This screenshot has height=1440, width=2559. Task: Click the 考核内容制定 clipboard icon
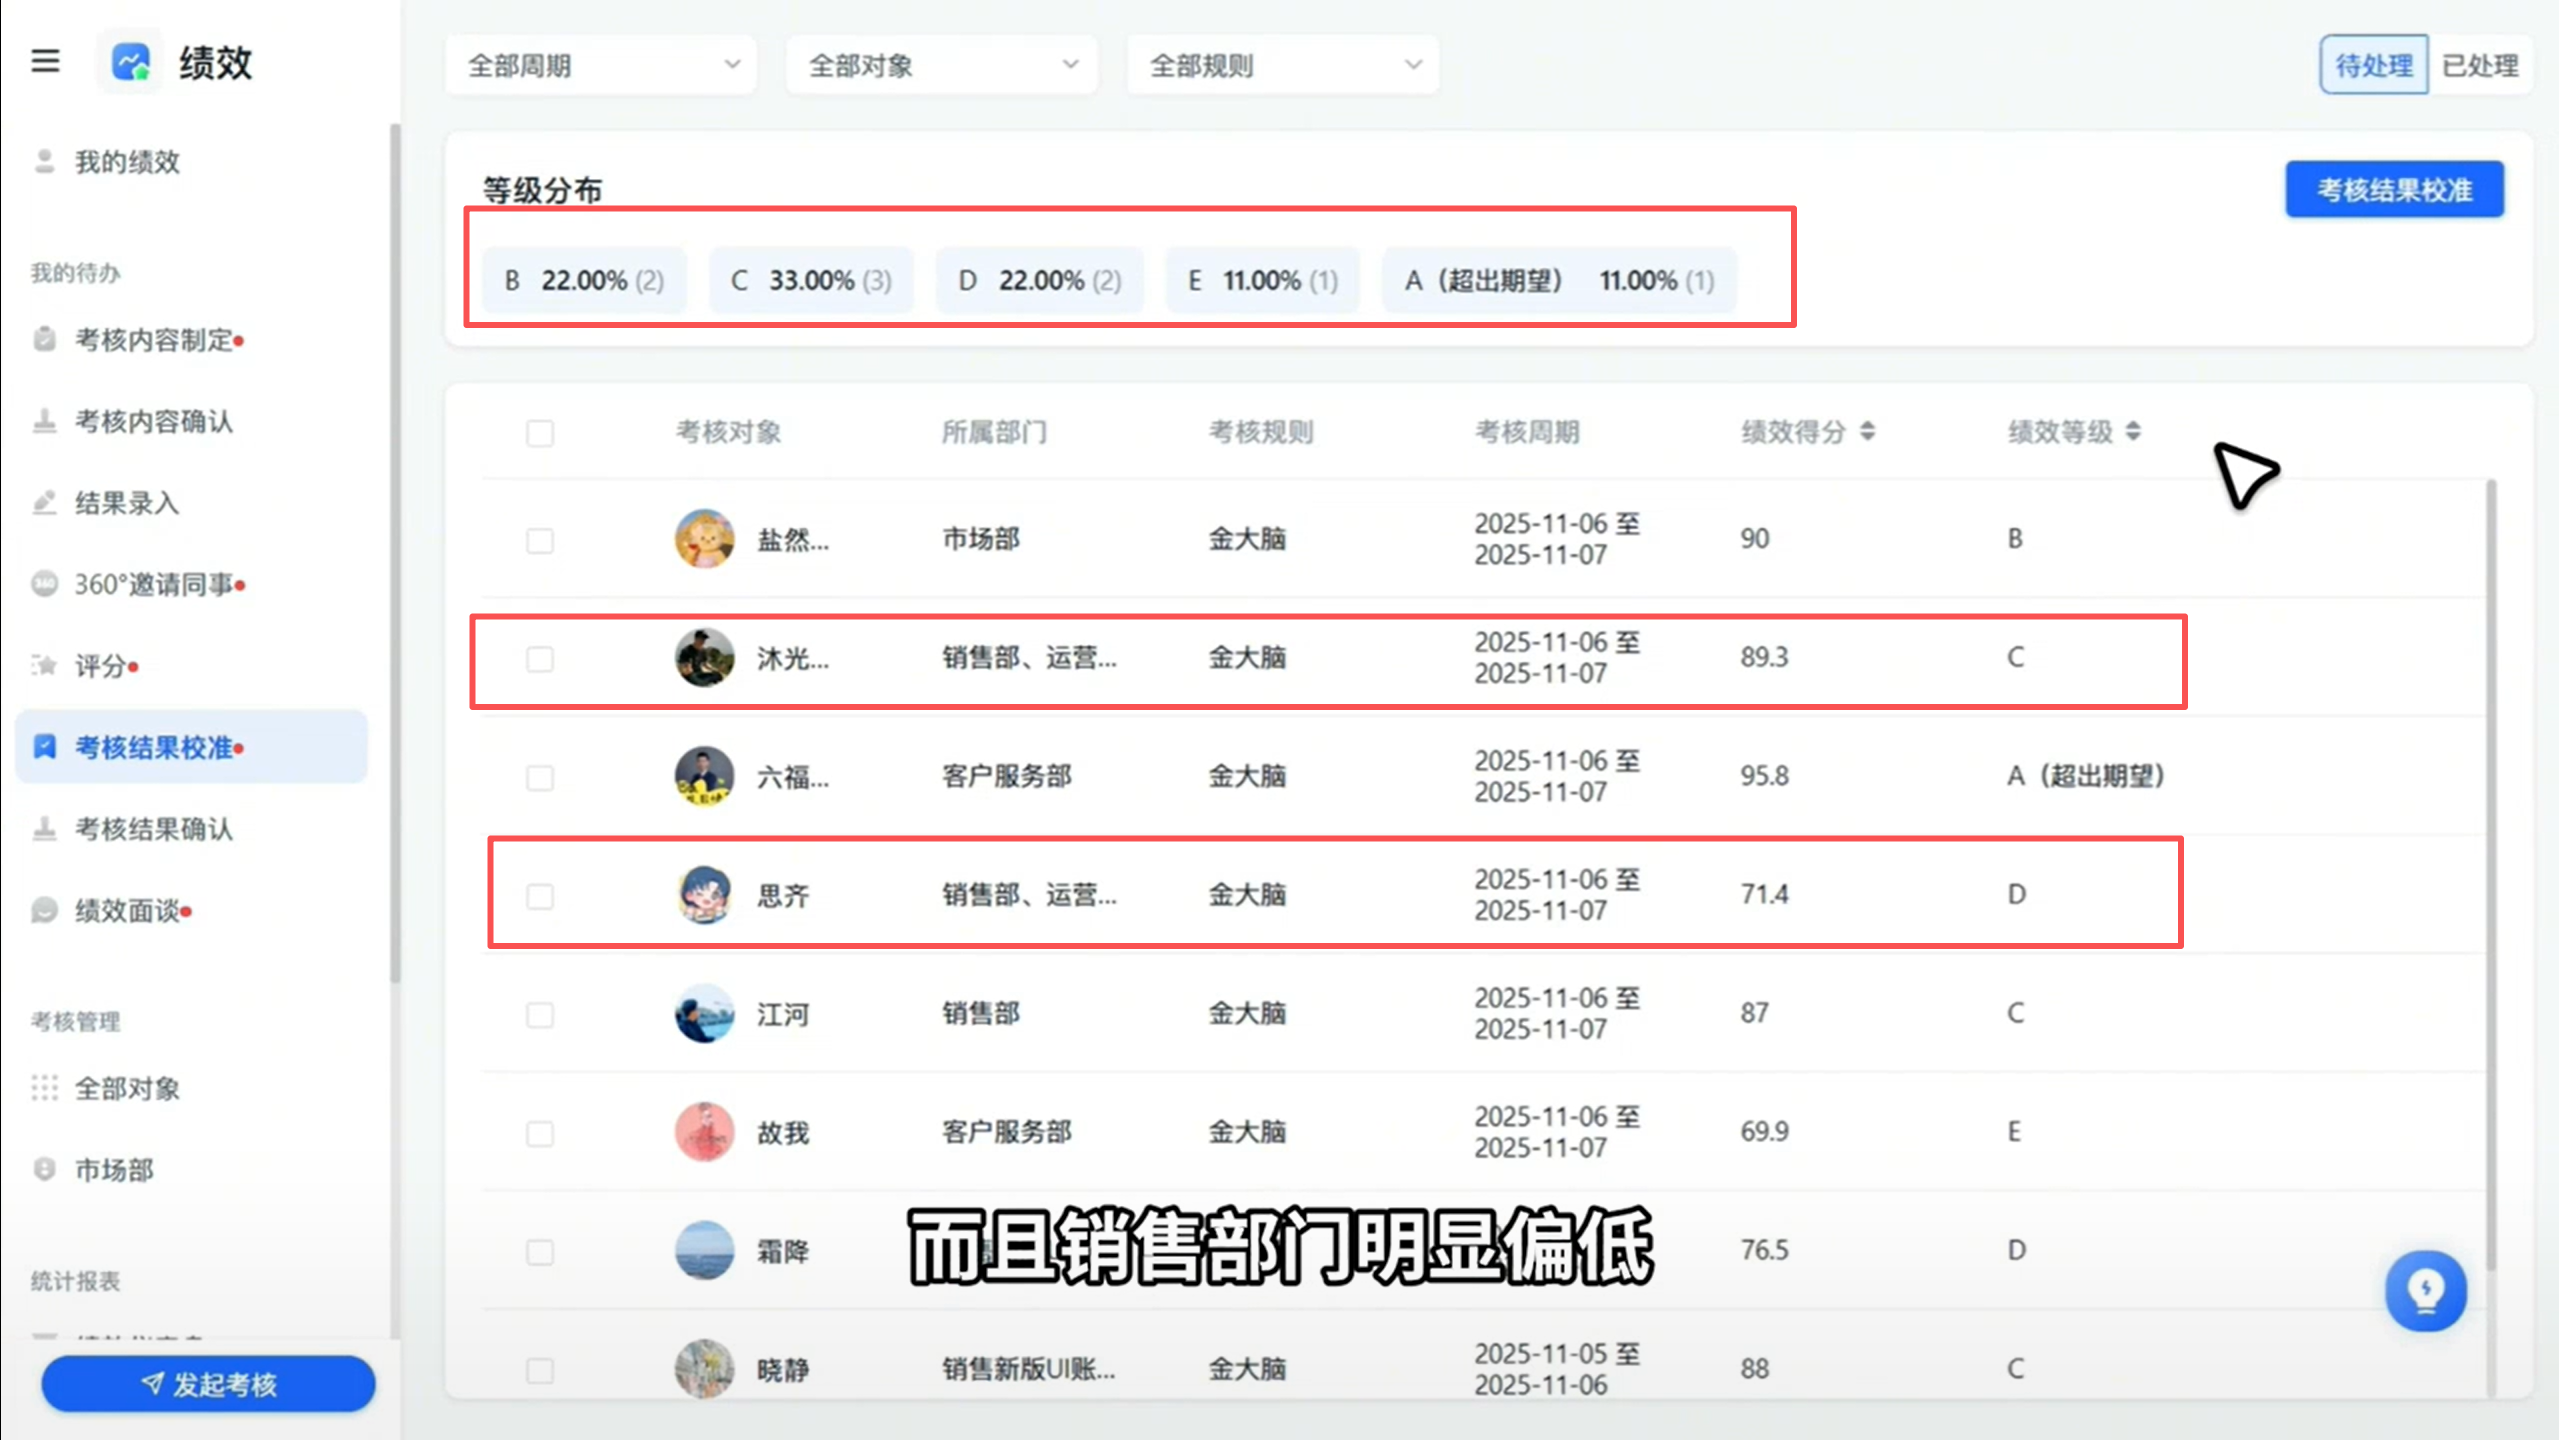(x=44, y=339)
